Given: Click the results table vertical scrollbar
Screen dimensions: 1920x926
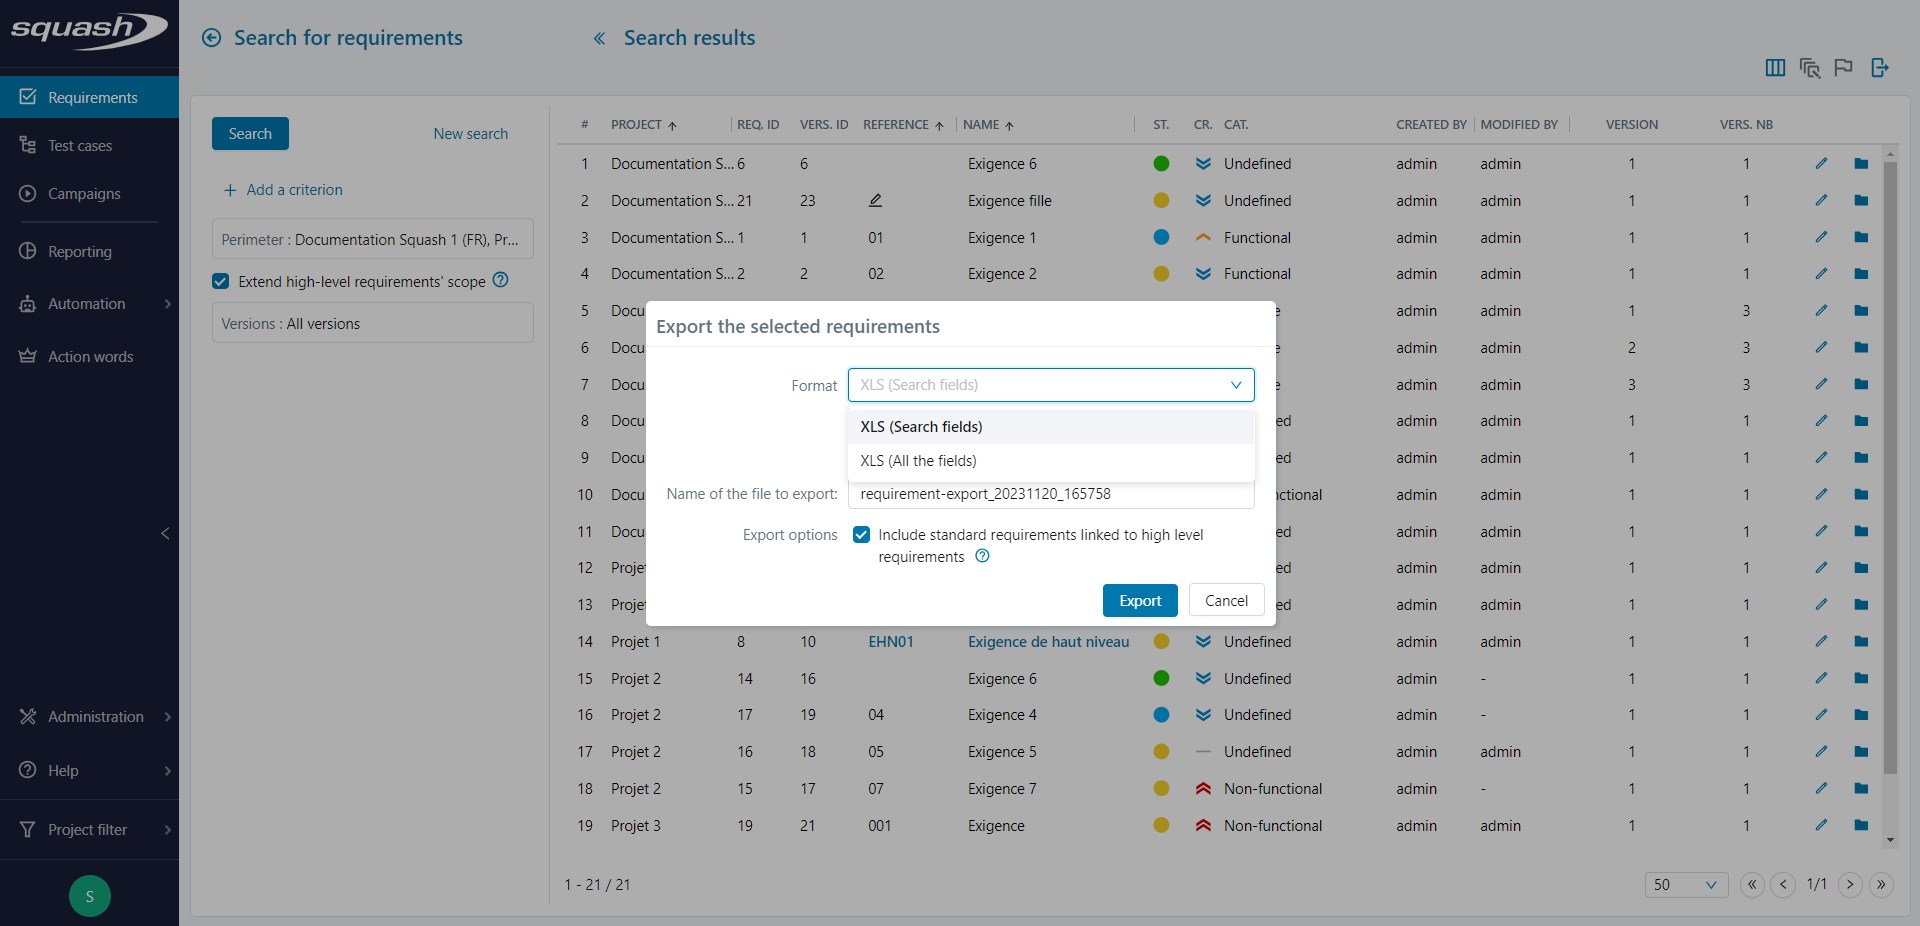Looking at the screenshot, I should (1889, 470).
